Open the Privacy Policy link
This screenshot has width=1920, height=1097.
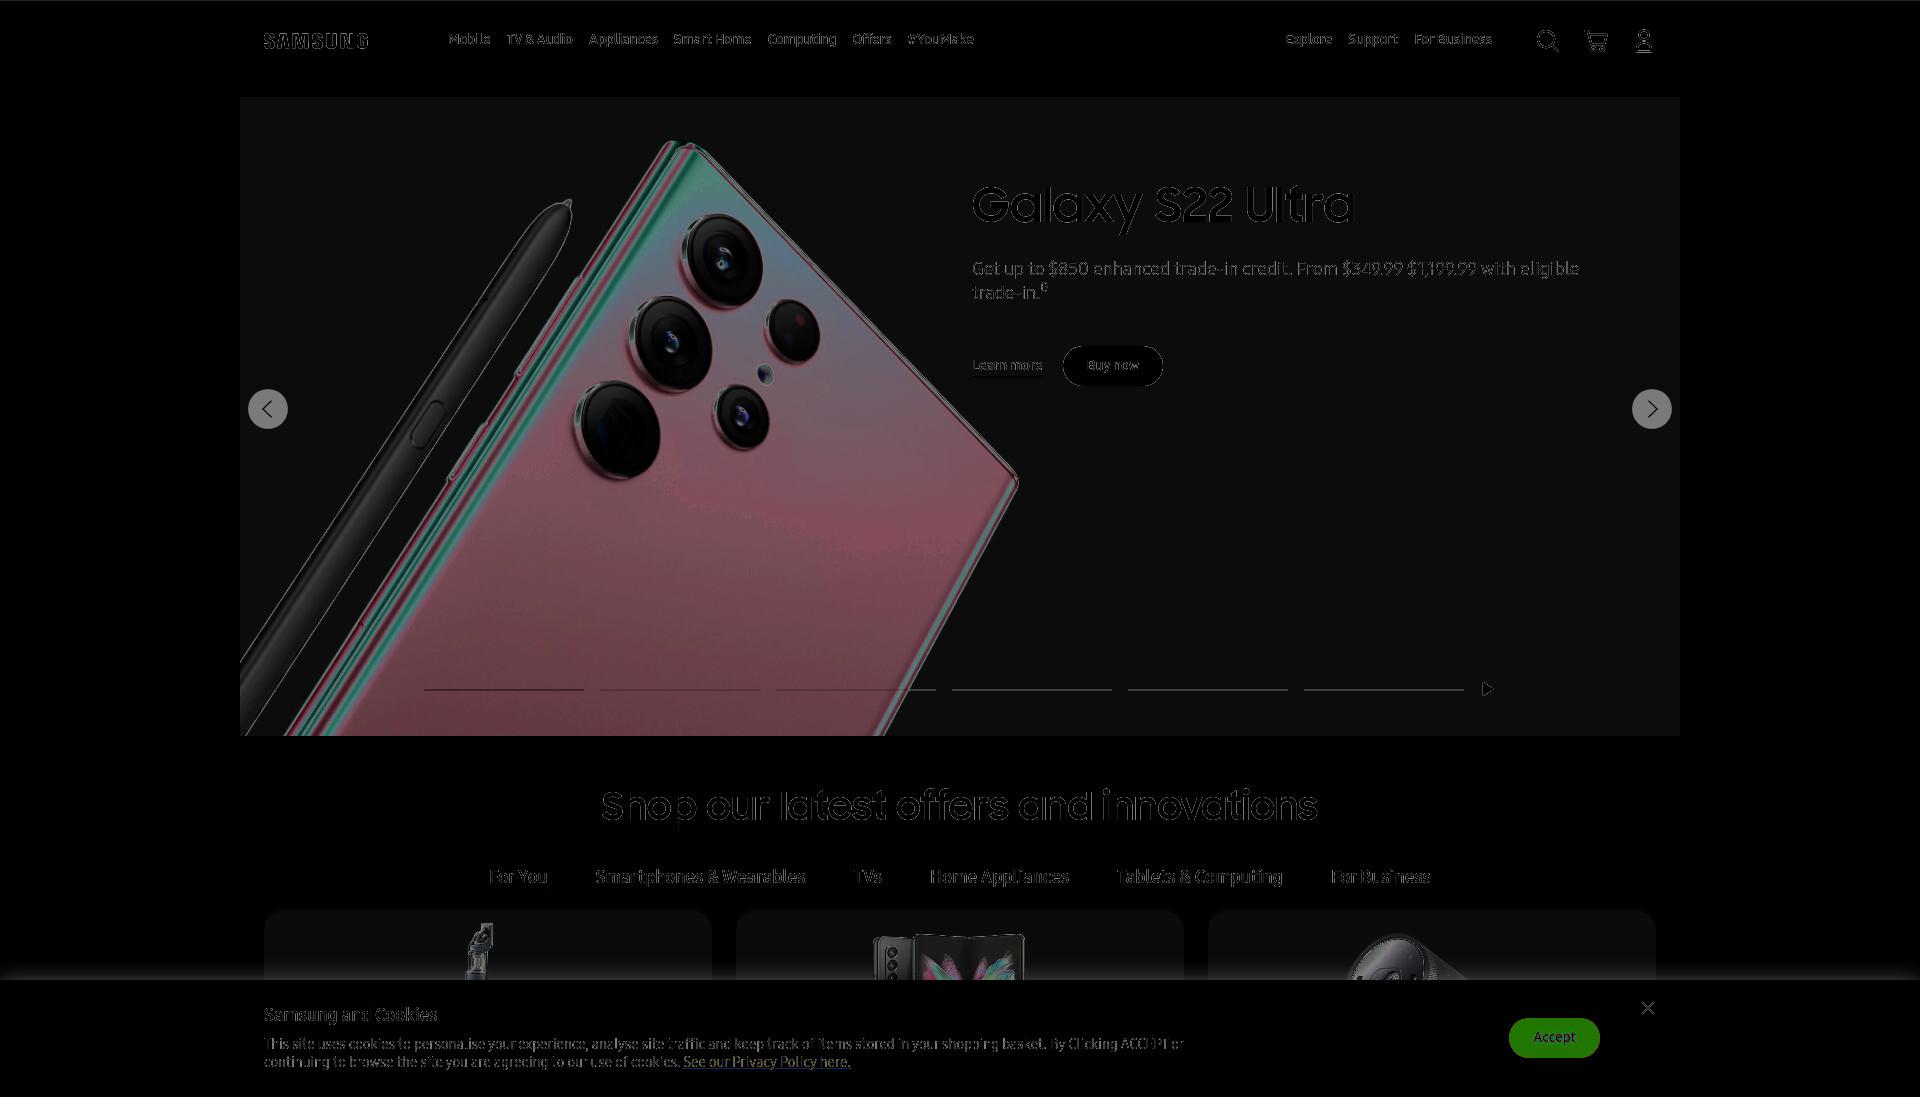click(767, 1062)
